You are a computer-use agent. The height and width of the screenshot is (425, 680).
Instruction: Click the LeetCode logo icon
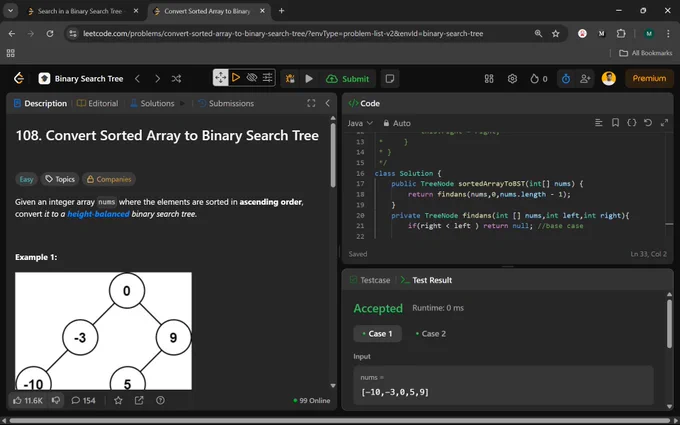pos(19,78)
